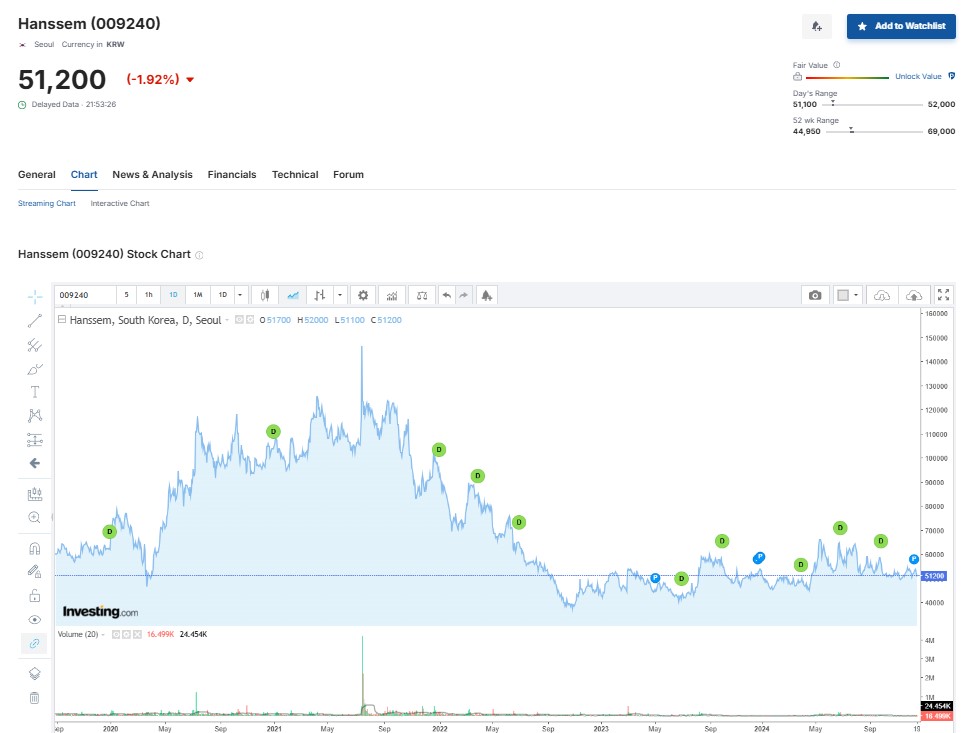Open the Technical tab
This screenshot has height=733, width=962.
295,175
